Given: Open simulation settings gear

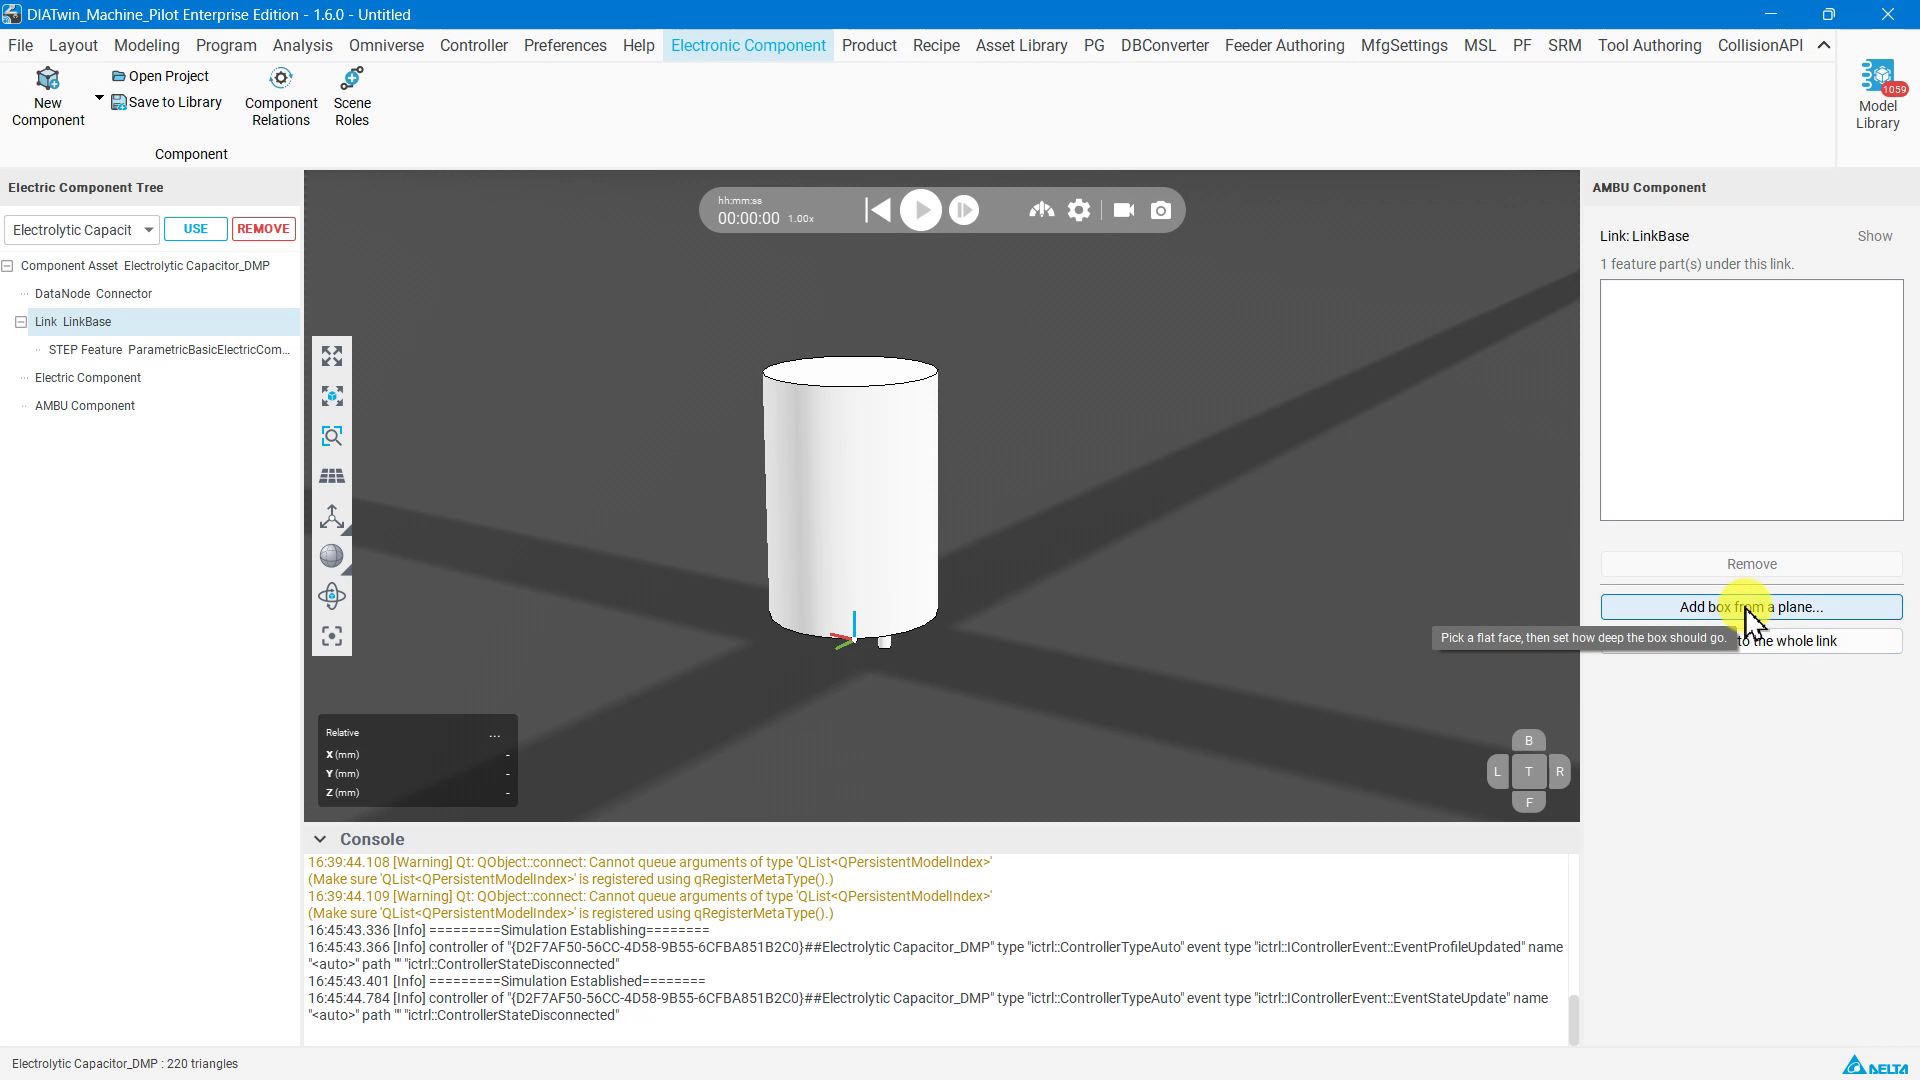Looking at the screenshot, I should point(1079,210).
